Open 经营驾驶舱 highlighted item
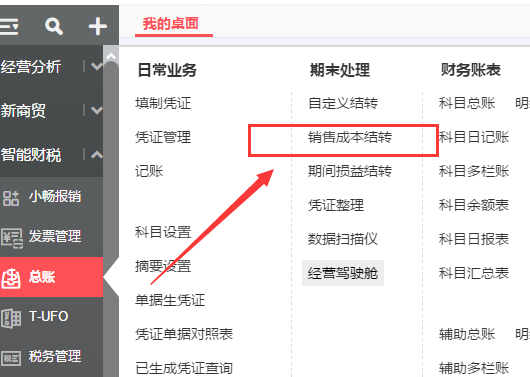530x377 pixels. coord(343,273)
